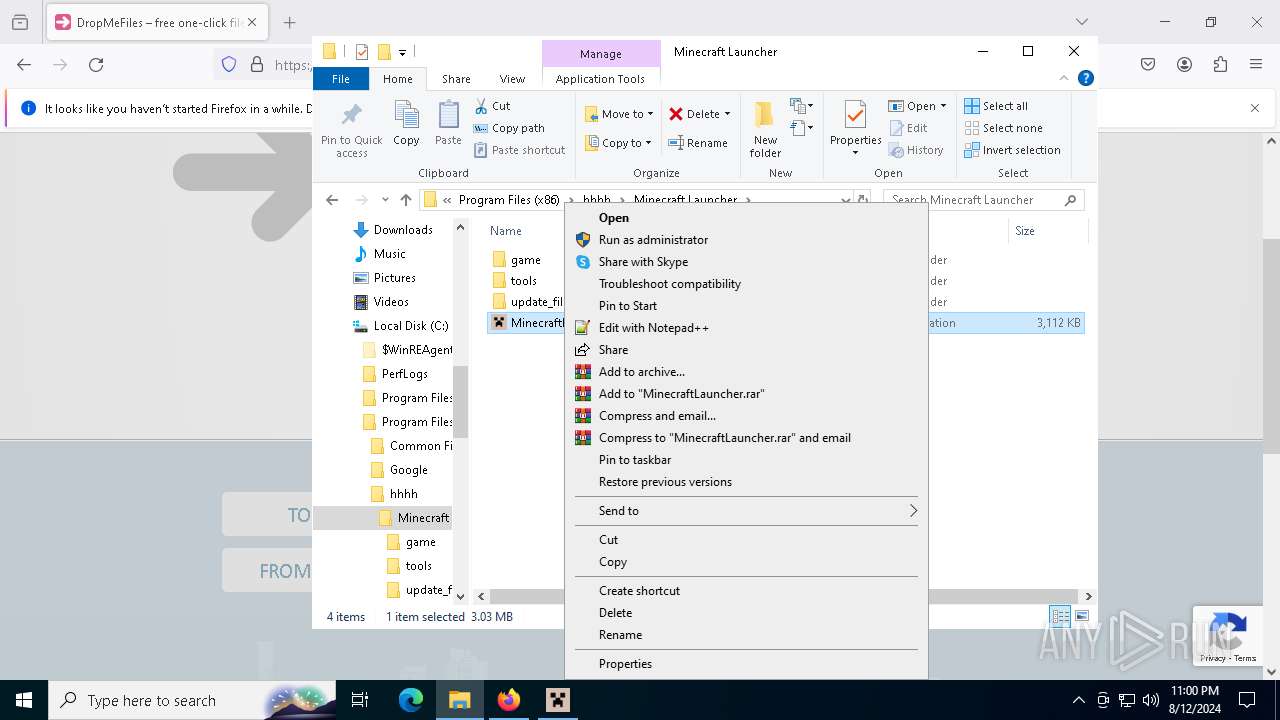The width and height of the screenshot is (1280, 720).
Task: Click Paste shortcut in ribbon
Action: coord(520,150)
